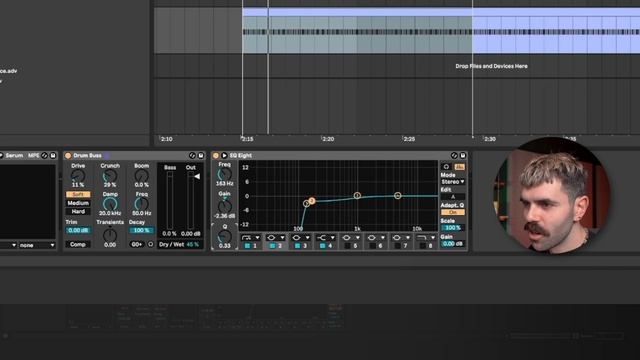Toggle the Comp button in Drum Buss
Image resolution: width=640 pixels, height=360 pixels.
pos(78,244)
